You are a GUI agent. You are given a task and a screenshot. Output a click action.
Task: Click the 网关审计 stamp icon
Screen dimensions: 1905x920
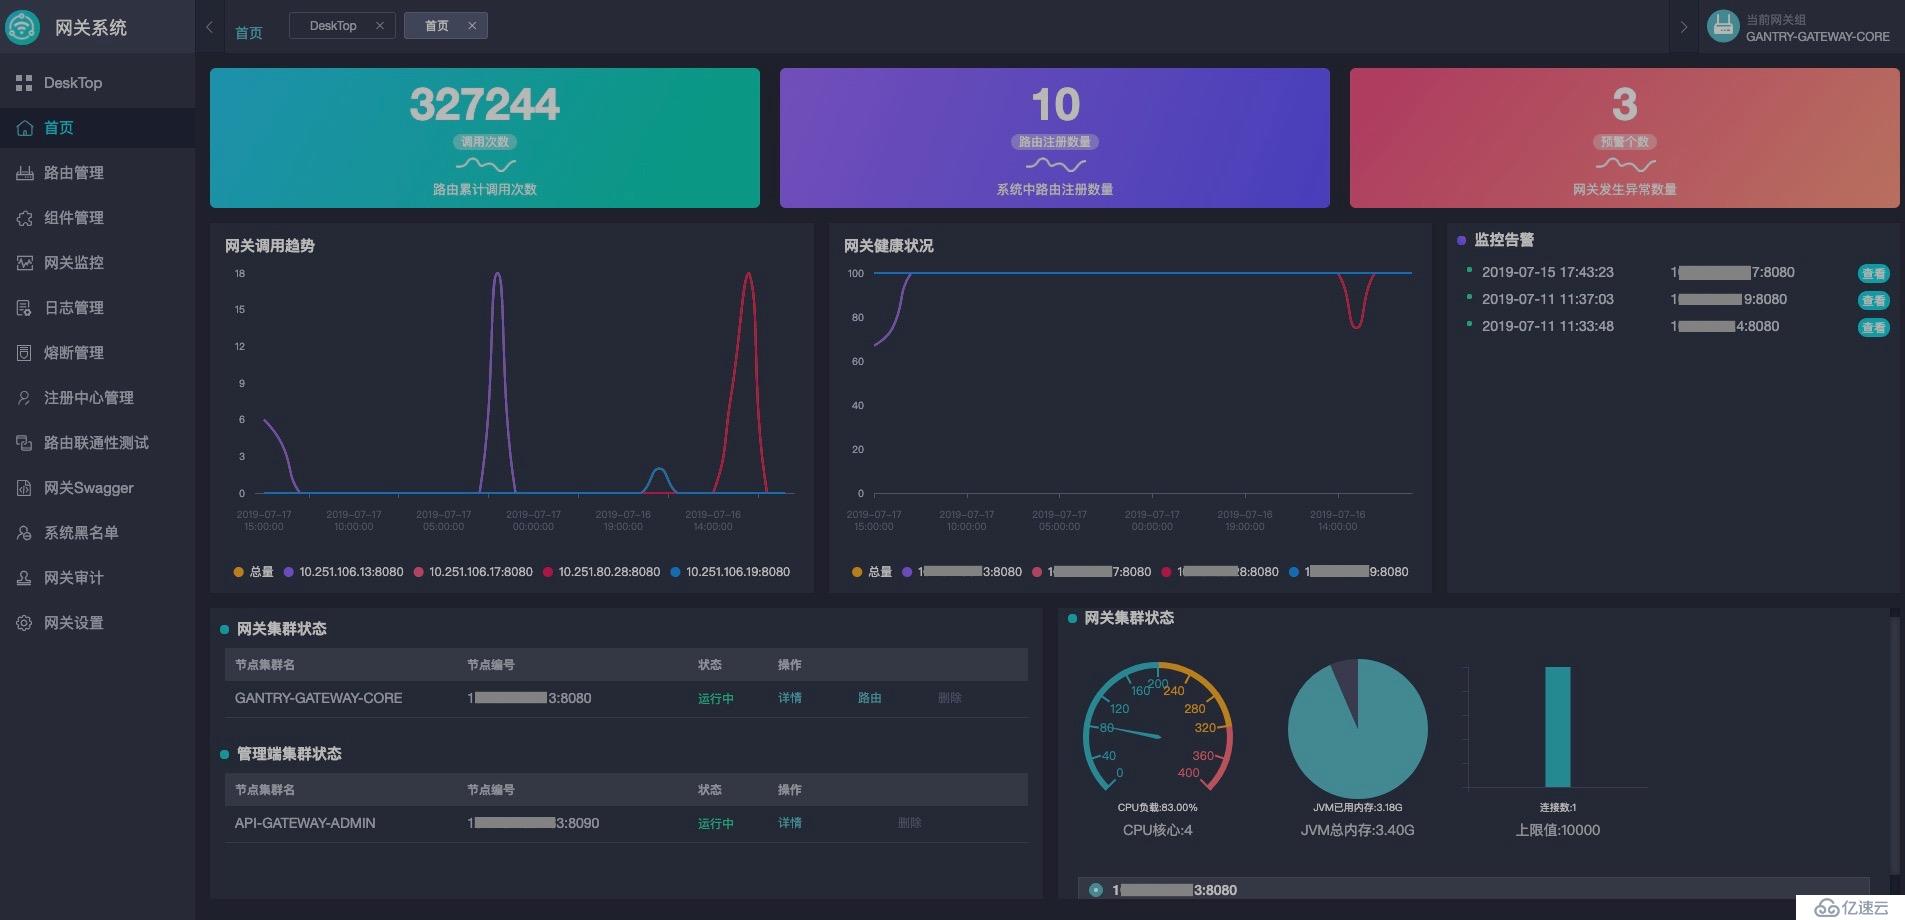click(x=25, y=578)
